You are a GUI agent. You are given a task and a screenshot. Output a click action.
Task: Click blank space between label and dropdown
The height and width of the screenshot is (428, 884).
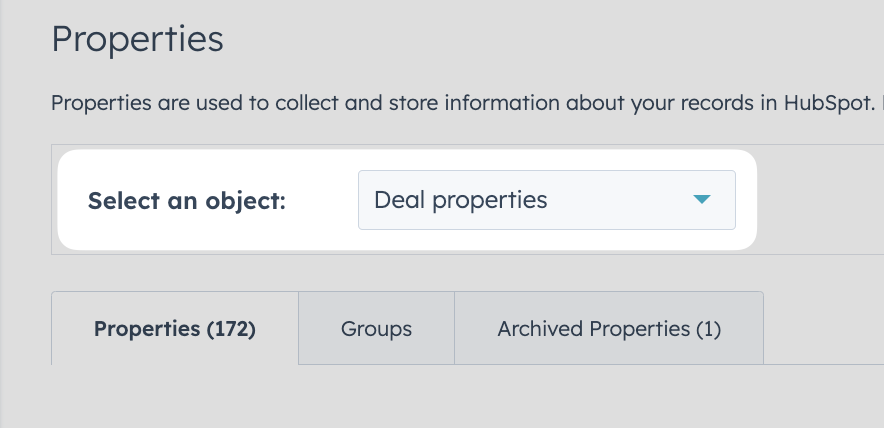(x=322, y=201)
